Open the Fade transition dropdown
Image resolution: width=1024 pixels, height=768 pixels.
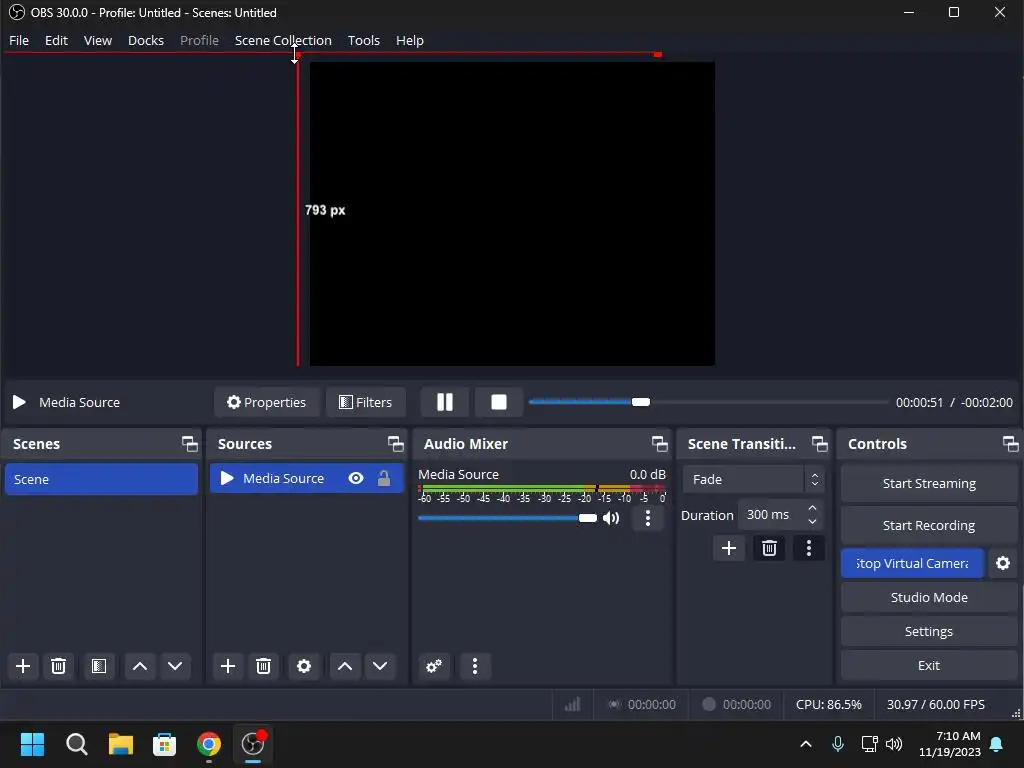click(753, 479)
